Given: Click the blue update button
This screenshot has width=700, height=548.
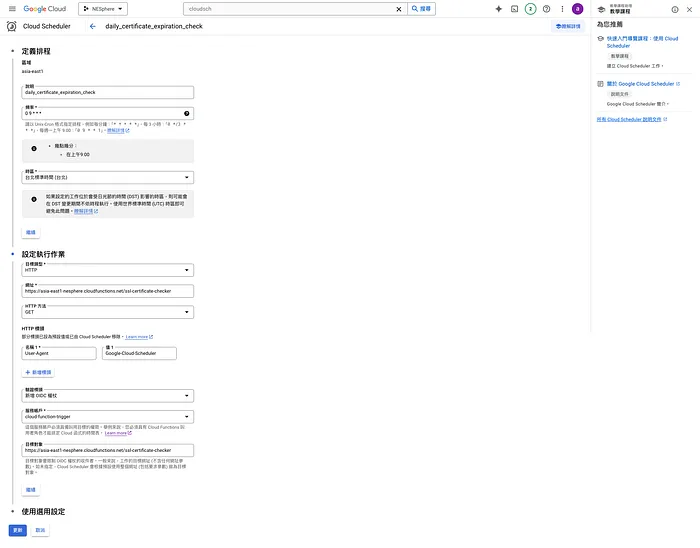Looking at the screenshot, I should [x=18, y=530].
